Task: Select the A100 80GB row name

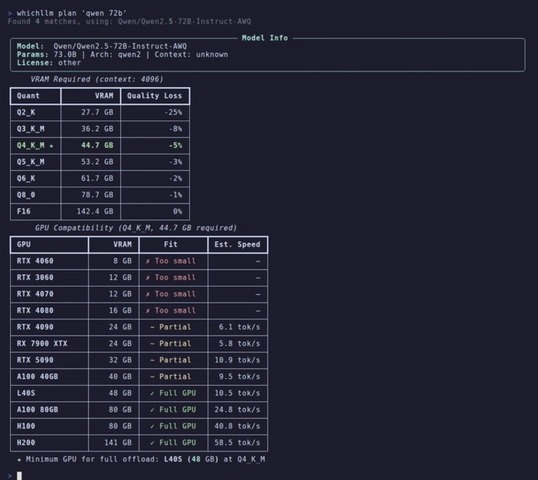Action: pyautogui.click(x=37, y=409)
